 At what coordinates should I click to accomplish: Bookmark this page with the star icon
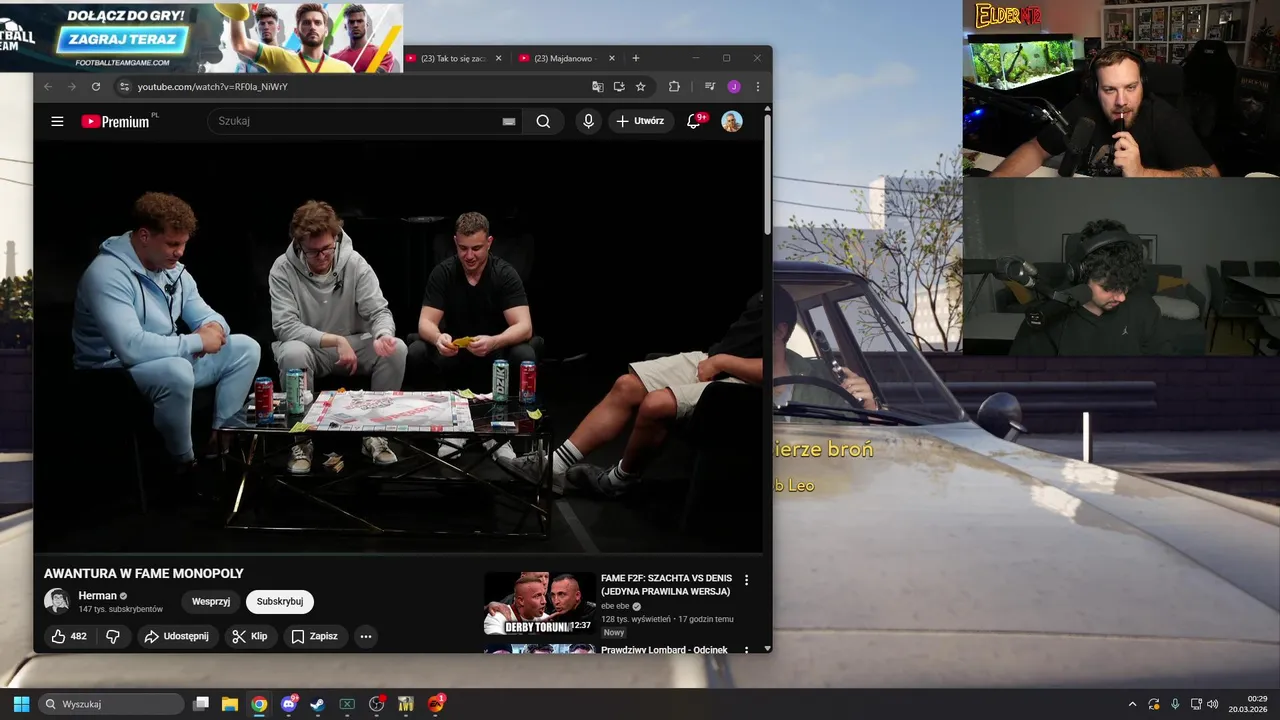pyautogui.click(x=641, y=87)
